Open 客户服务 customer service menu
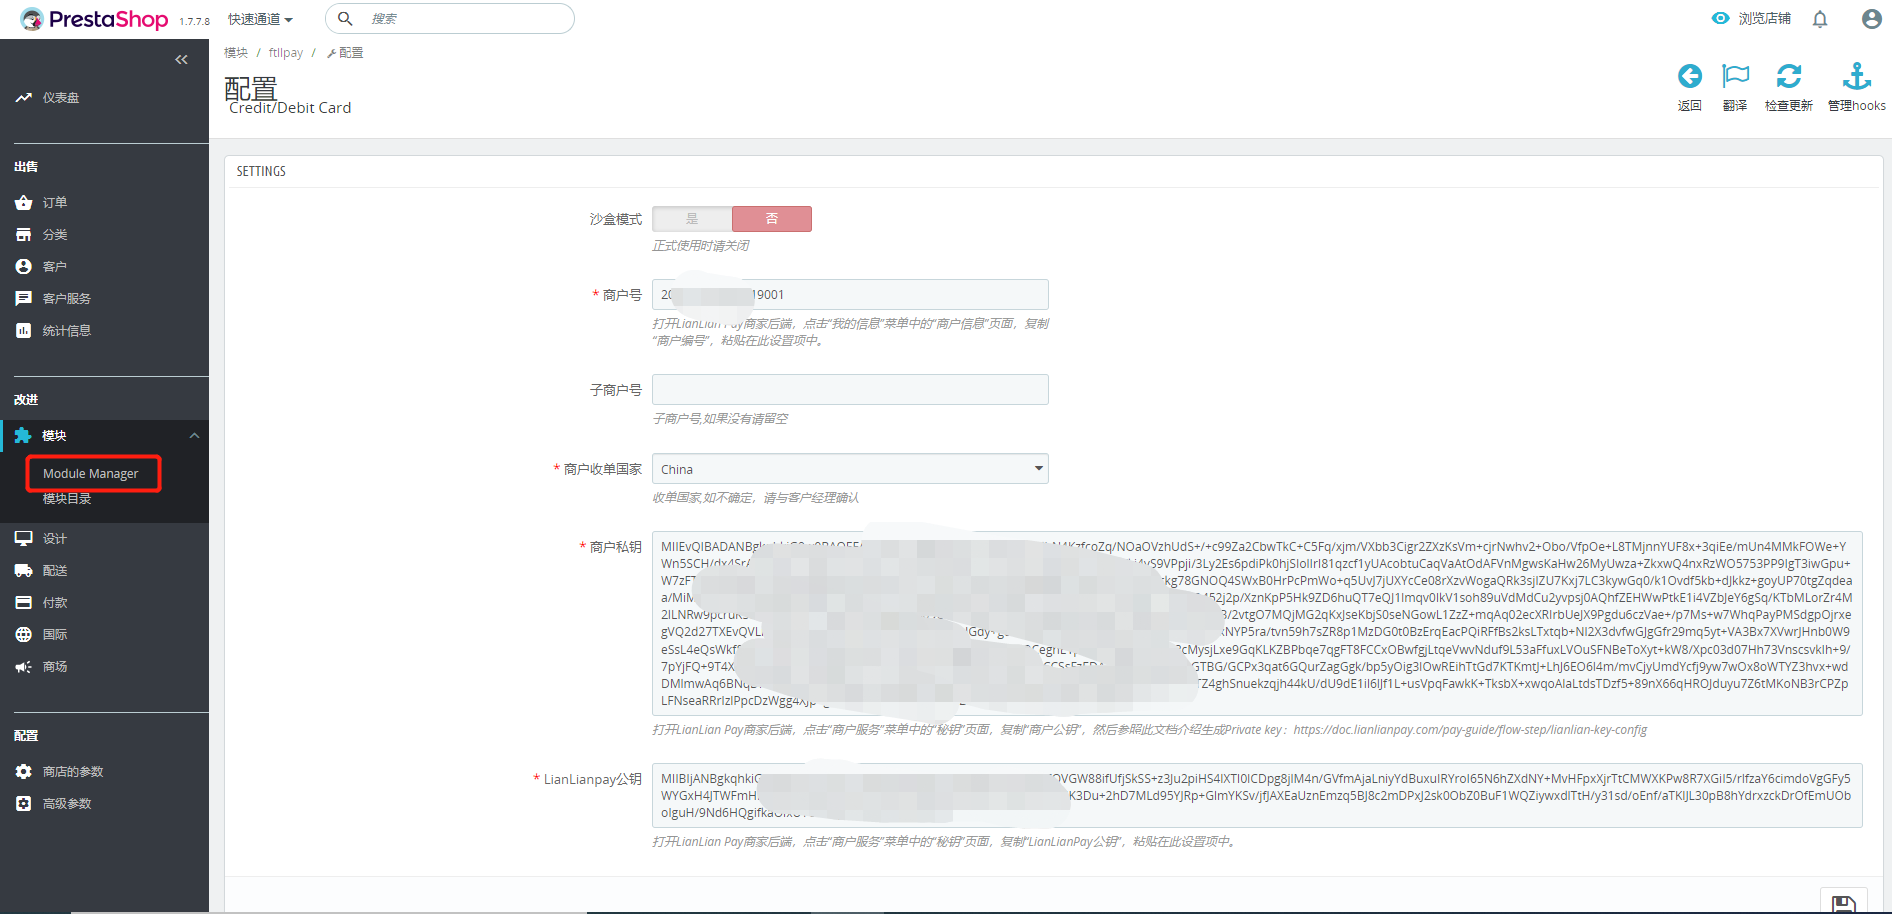The image size is (1892, 914). click(x=67, y=299)
